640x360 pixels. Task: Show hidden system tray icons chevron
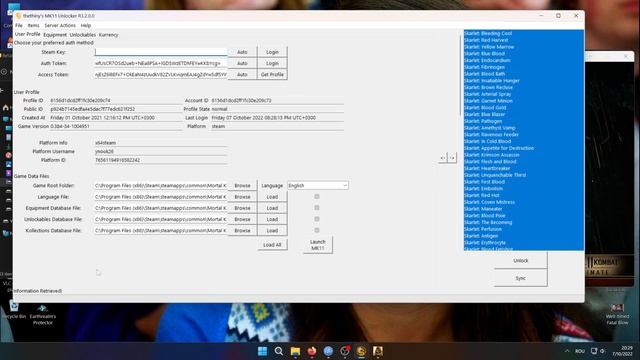coord(567,351)
